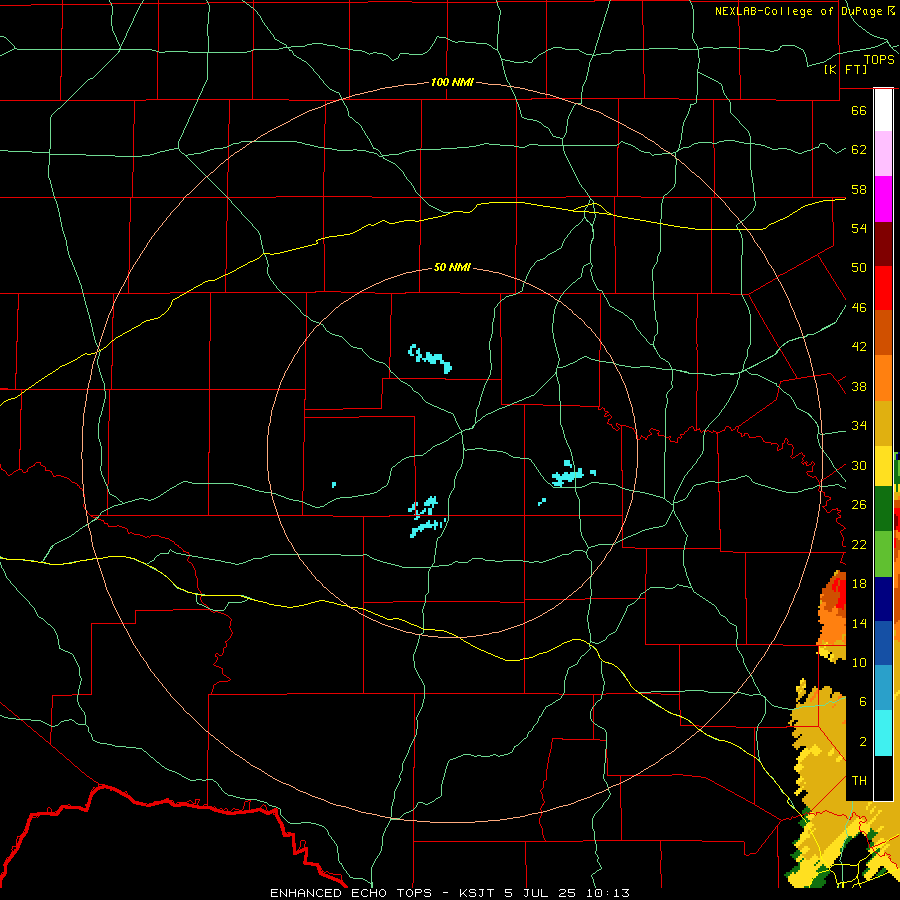
Task: Click the "10:13" timestamp
Action: (608, 893)
